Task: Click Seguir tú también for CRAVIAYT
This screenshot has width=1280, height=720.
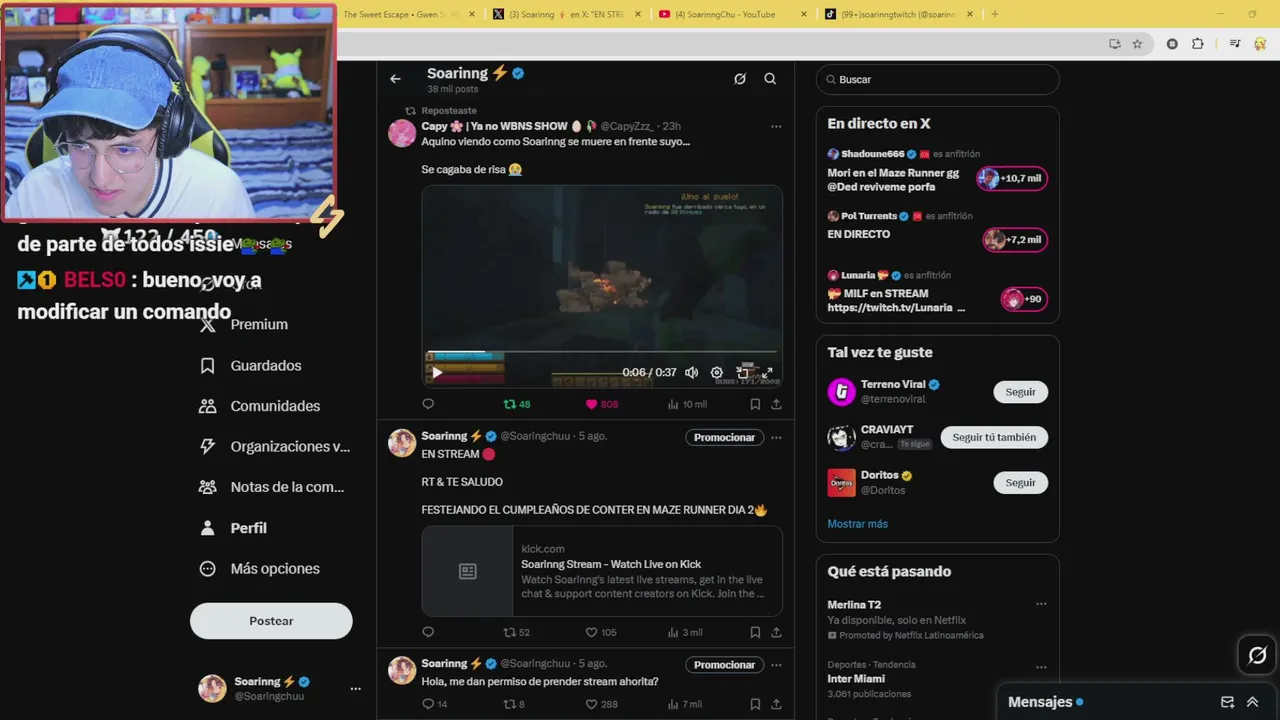Action: pyautogui.click(x=994, y=437)
